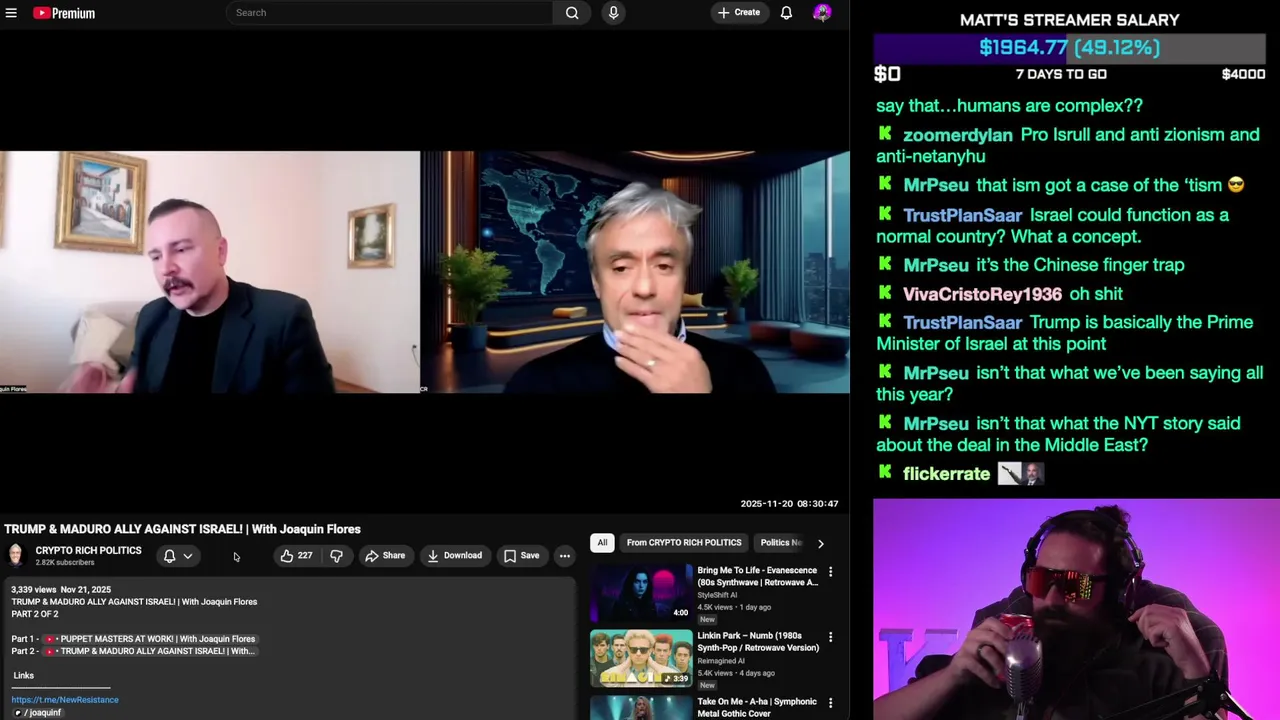Click chat username zoomerdylan
This screenshot has height=720, width=1280.
[x=958, y=135]
